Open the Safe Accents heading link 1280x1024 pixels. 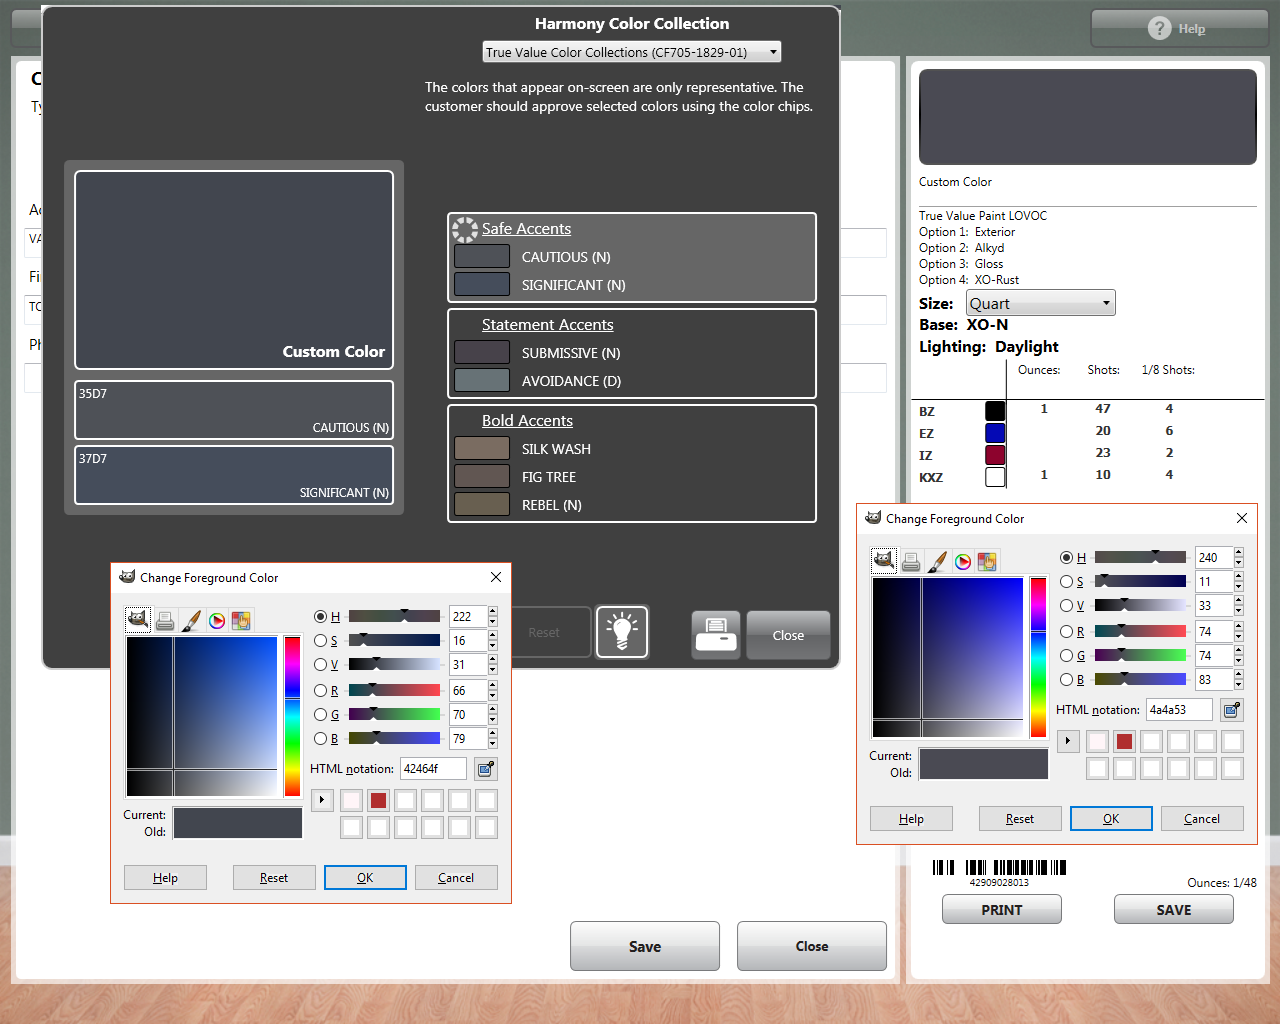[526, 229]
